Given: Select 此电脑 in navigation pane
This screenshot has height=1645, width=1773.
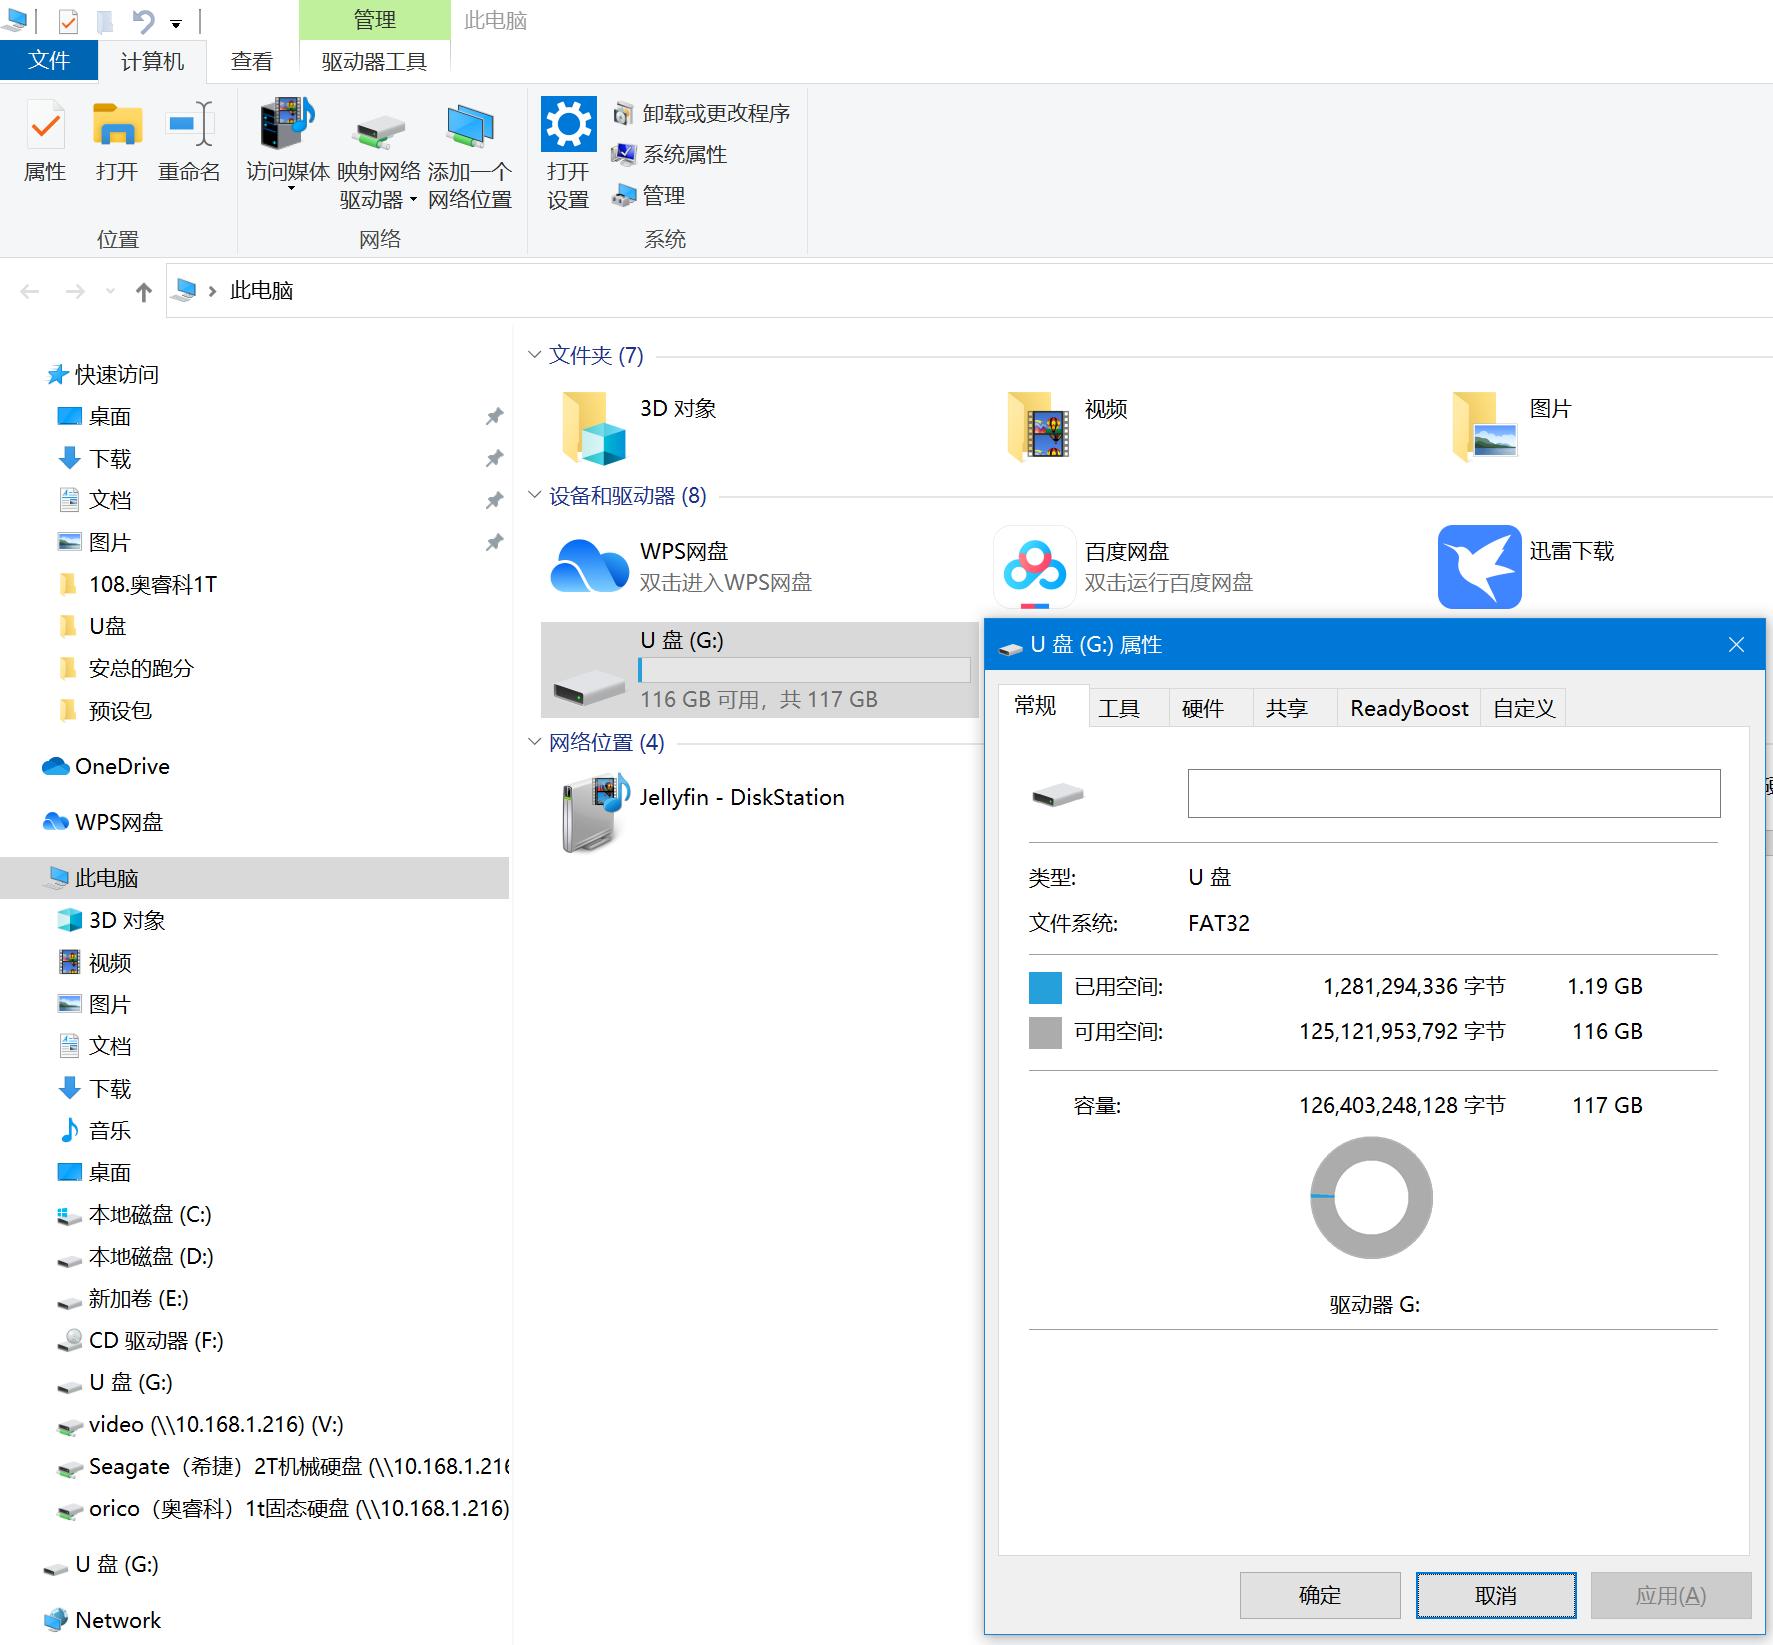Looking at the screenshot, I should pos(255,878).
